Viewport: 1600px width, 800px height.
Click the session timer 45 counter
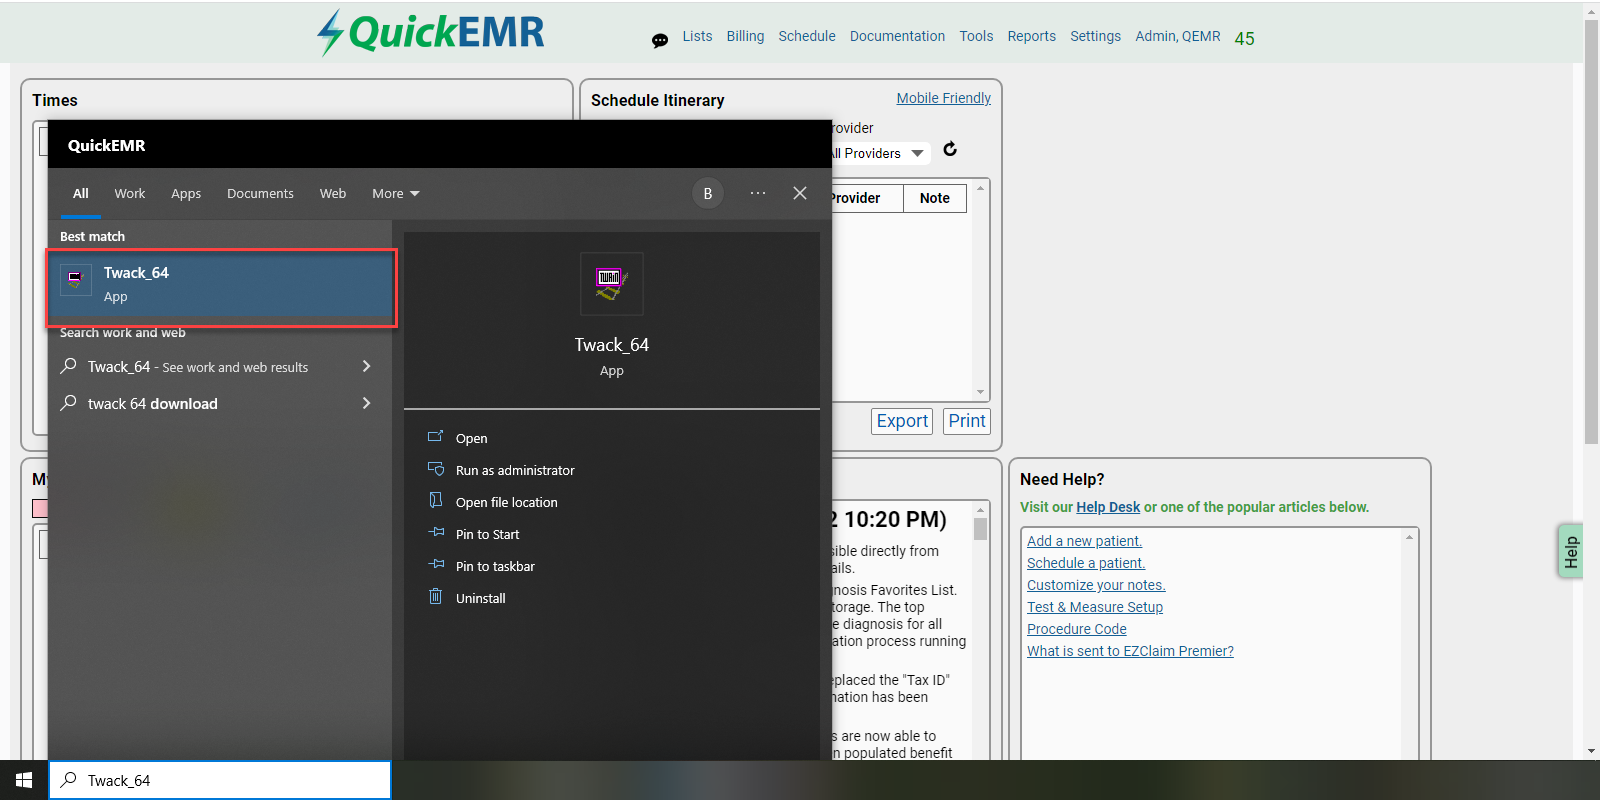(1244, 39)
